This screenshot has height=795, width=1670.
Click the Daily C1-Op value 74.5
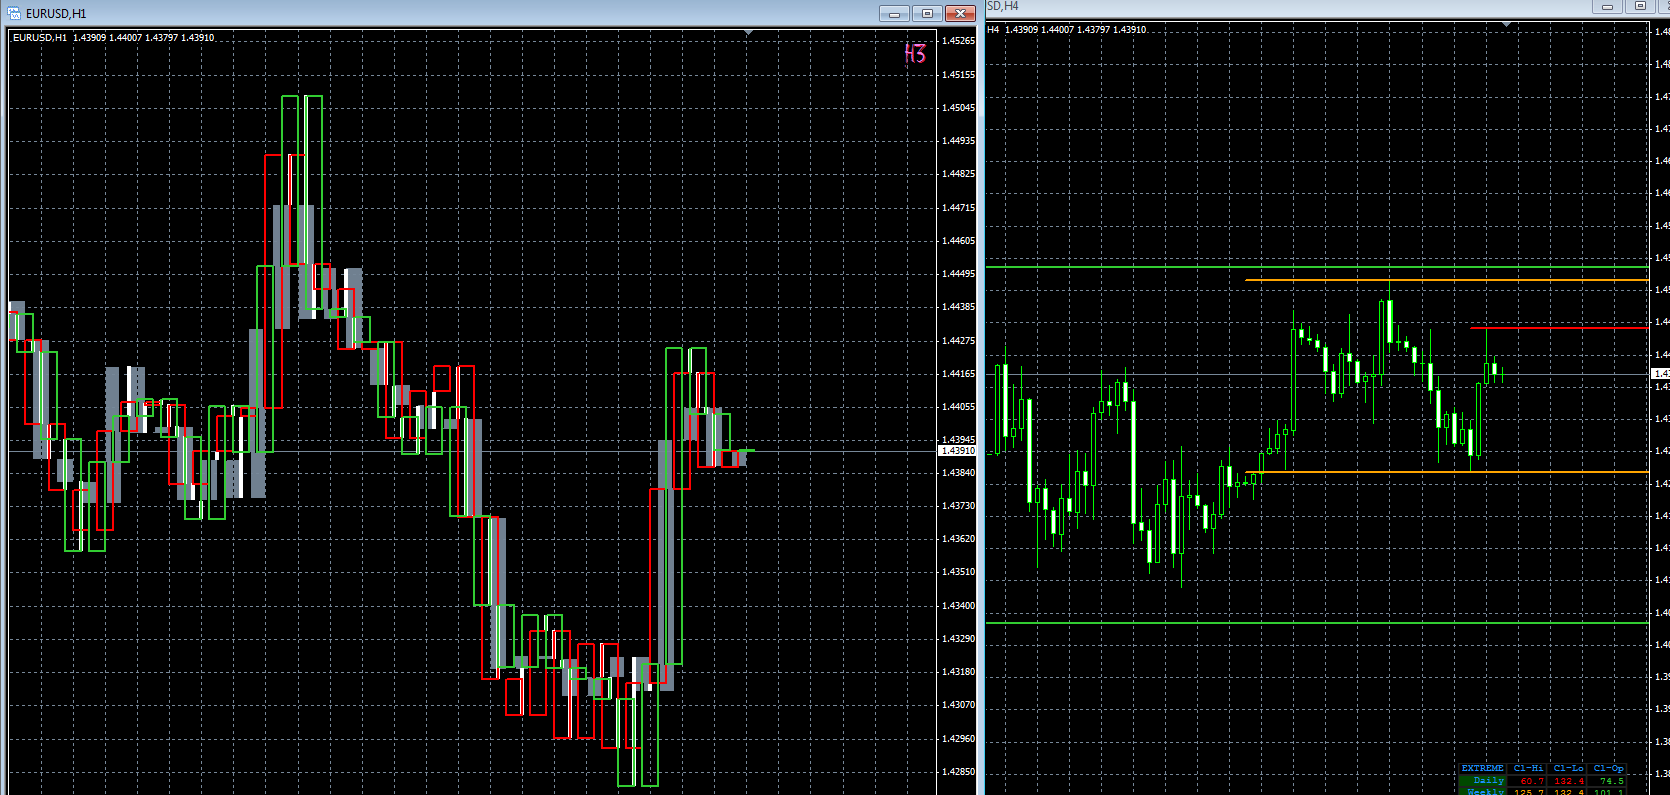click(x=1612, y=780)
